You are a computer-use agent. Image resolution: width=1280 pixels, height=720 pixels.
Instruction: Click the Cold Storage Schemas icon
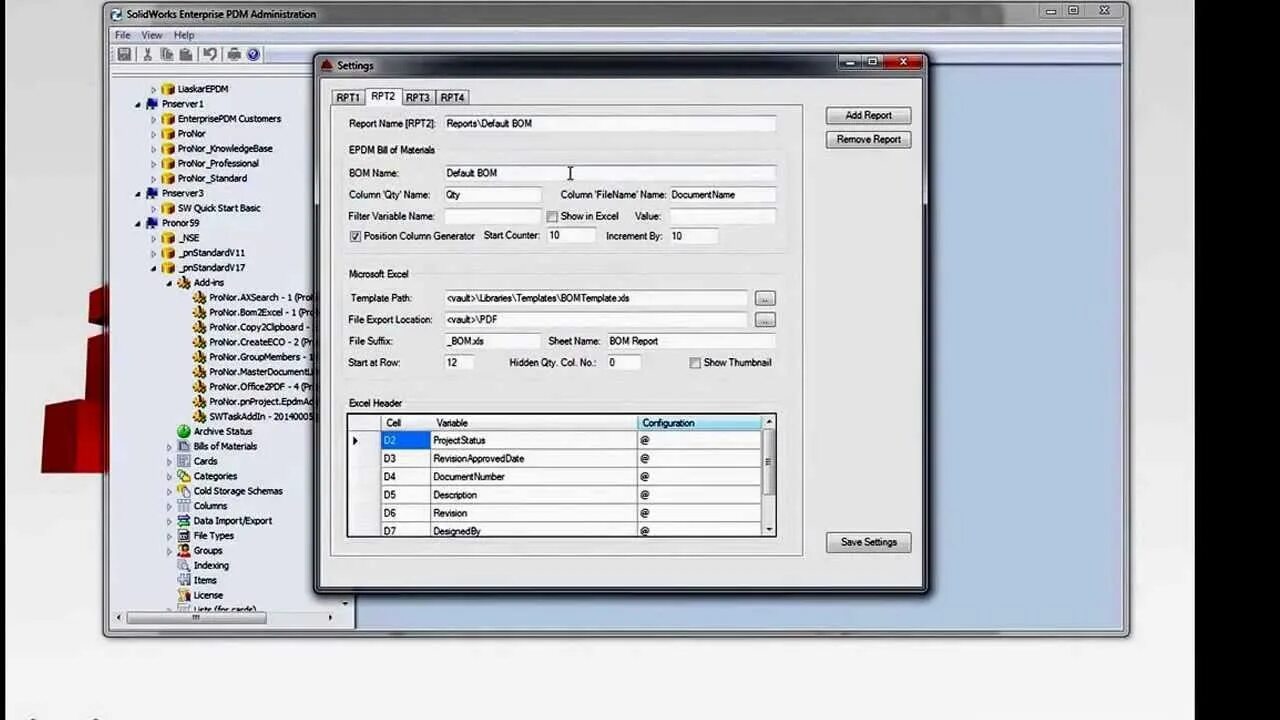[184, 491]
